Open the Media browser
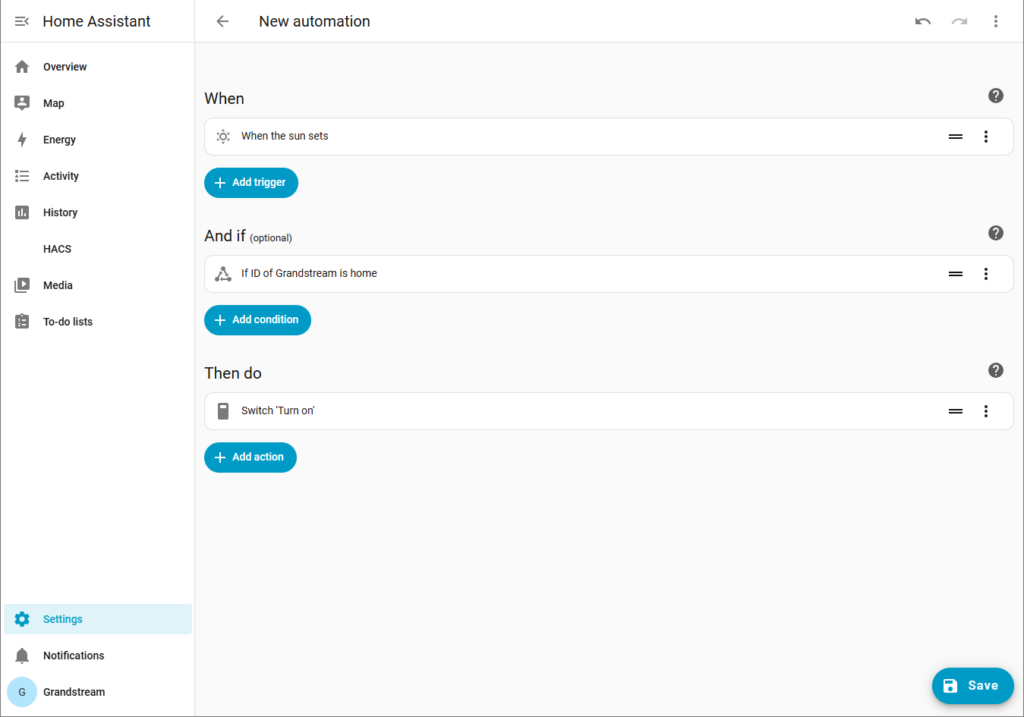Viewport: 1024px width, 717px height. 98,285
